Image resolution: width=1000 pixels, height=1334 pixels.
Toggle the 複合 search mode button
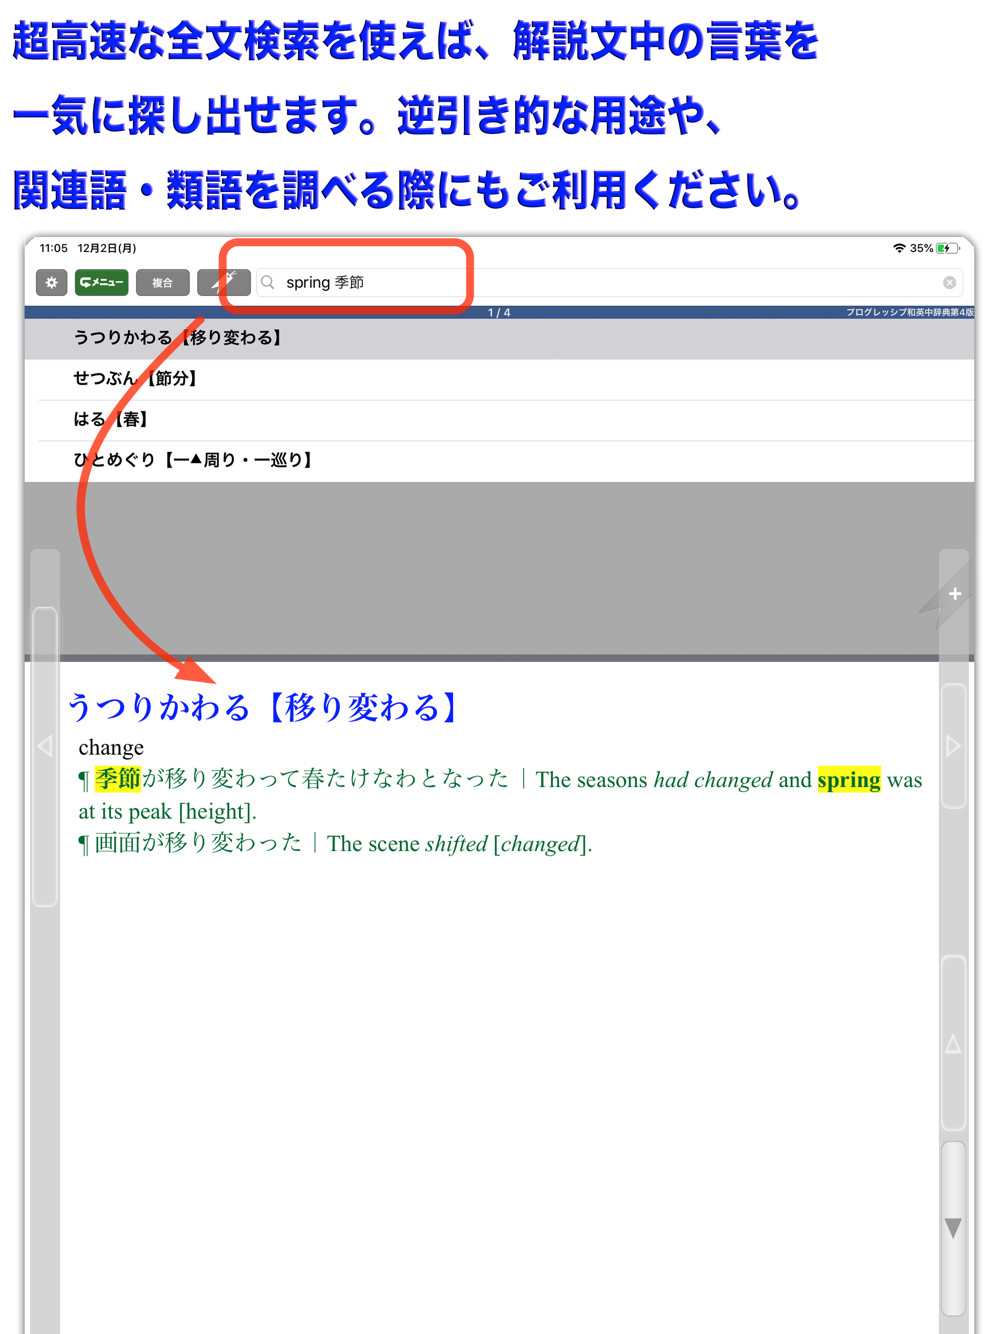click(x=162, y=283)
